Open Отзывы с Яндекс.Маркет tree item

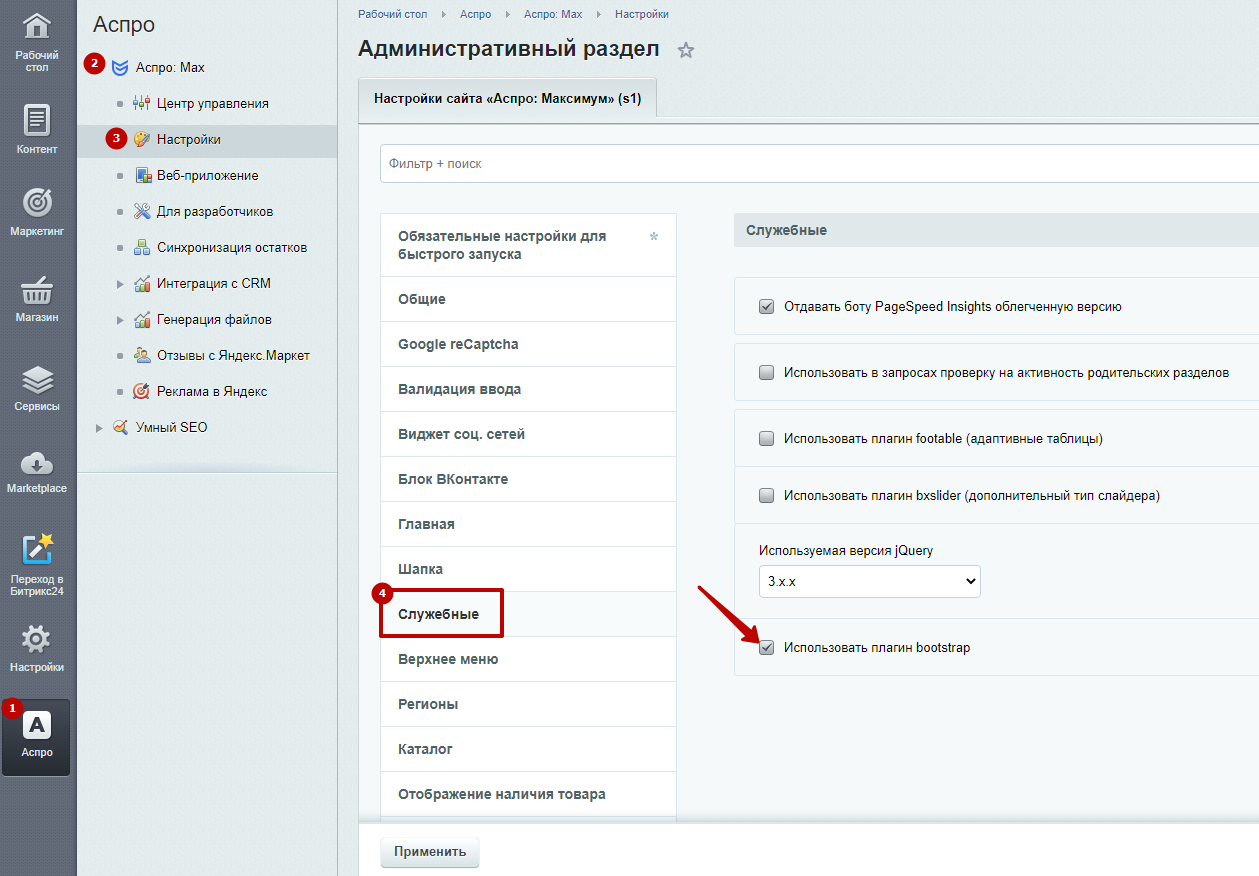coord(233,356)
